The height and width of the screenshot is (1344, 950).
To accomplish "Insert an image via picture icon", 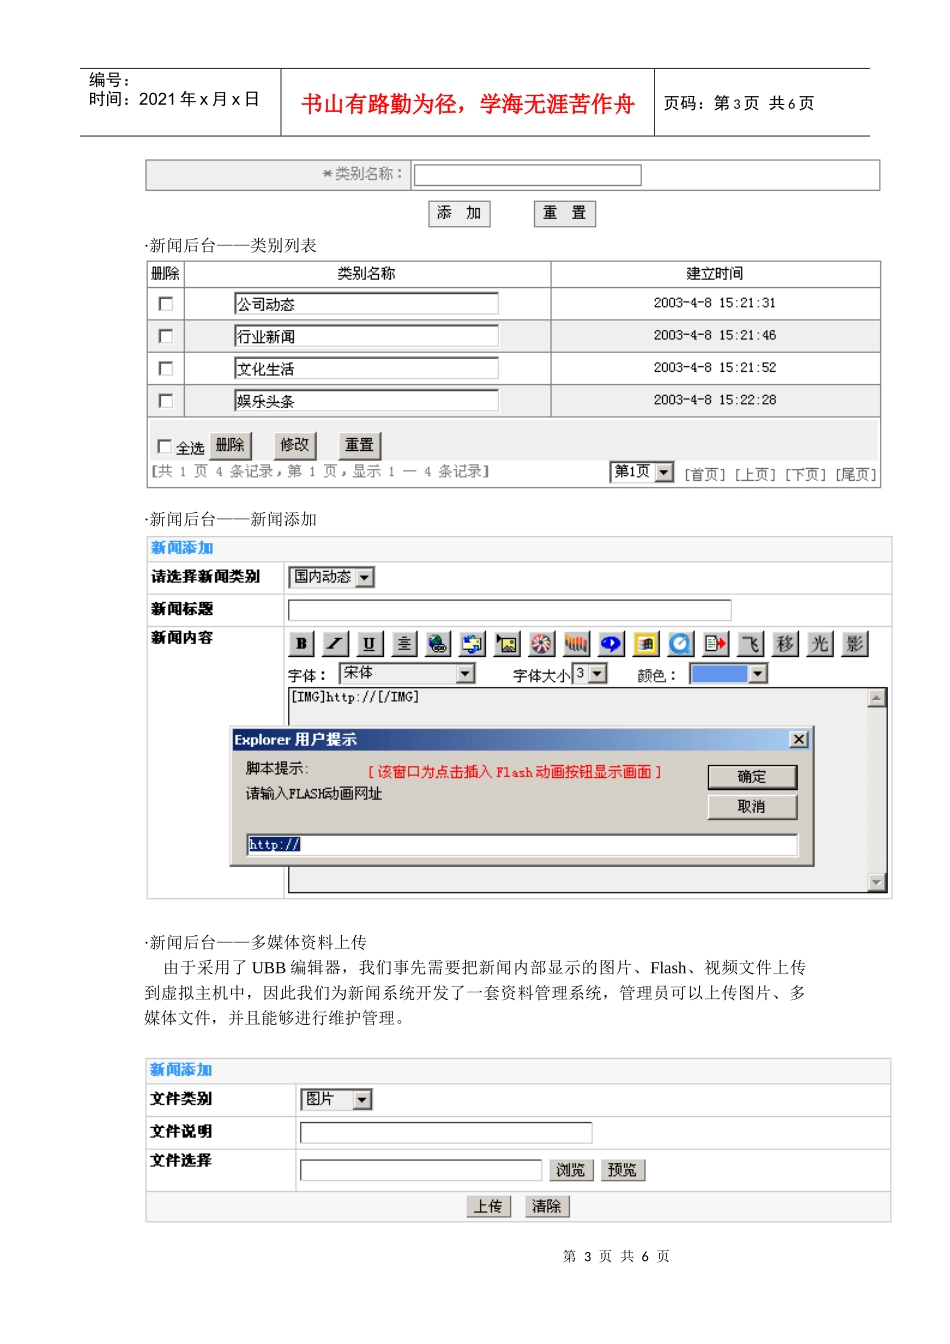I will (x=507, y=644).
